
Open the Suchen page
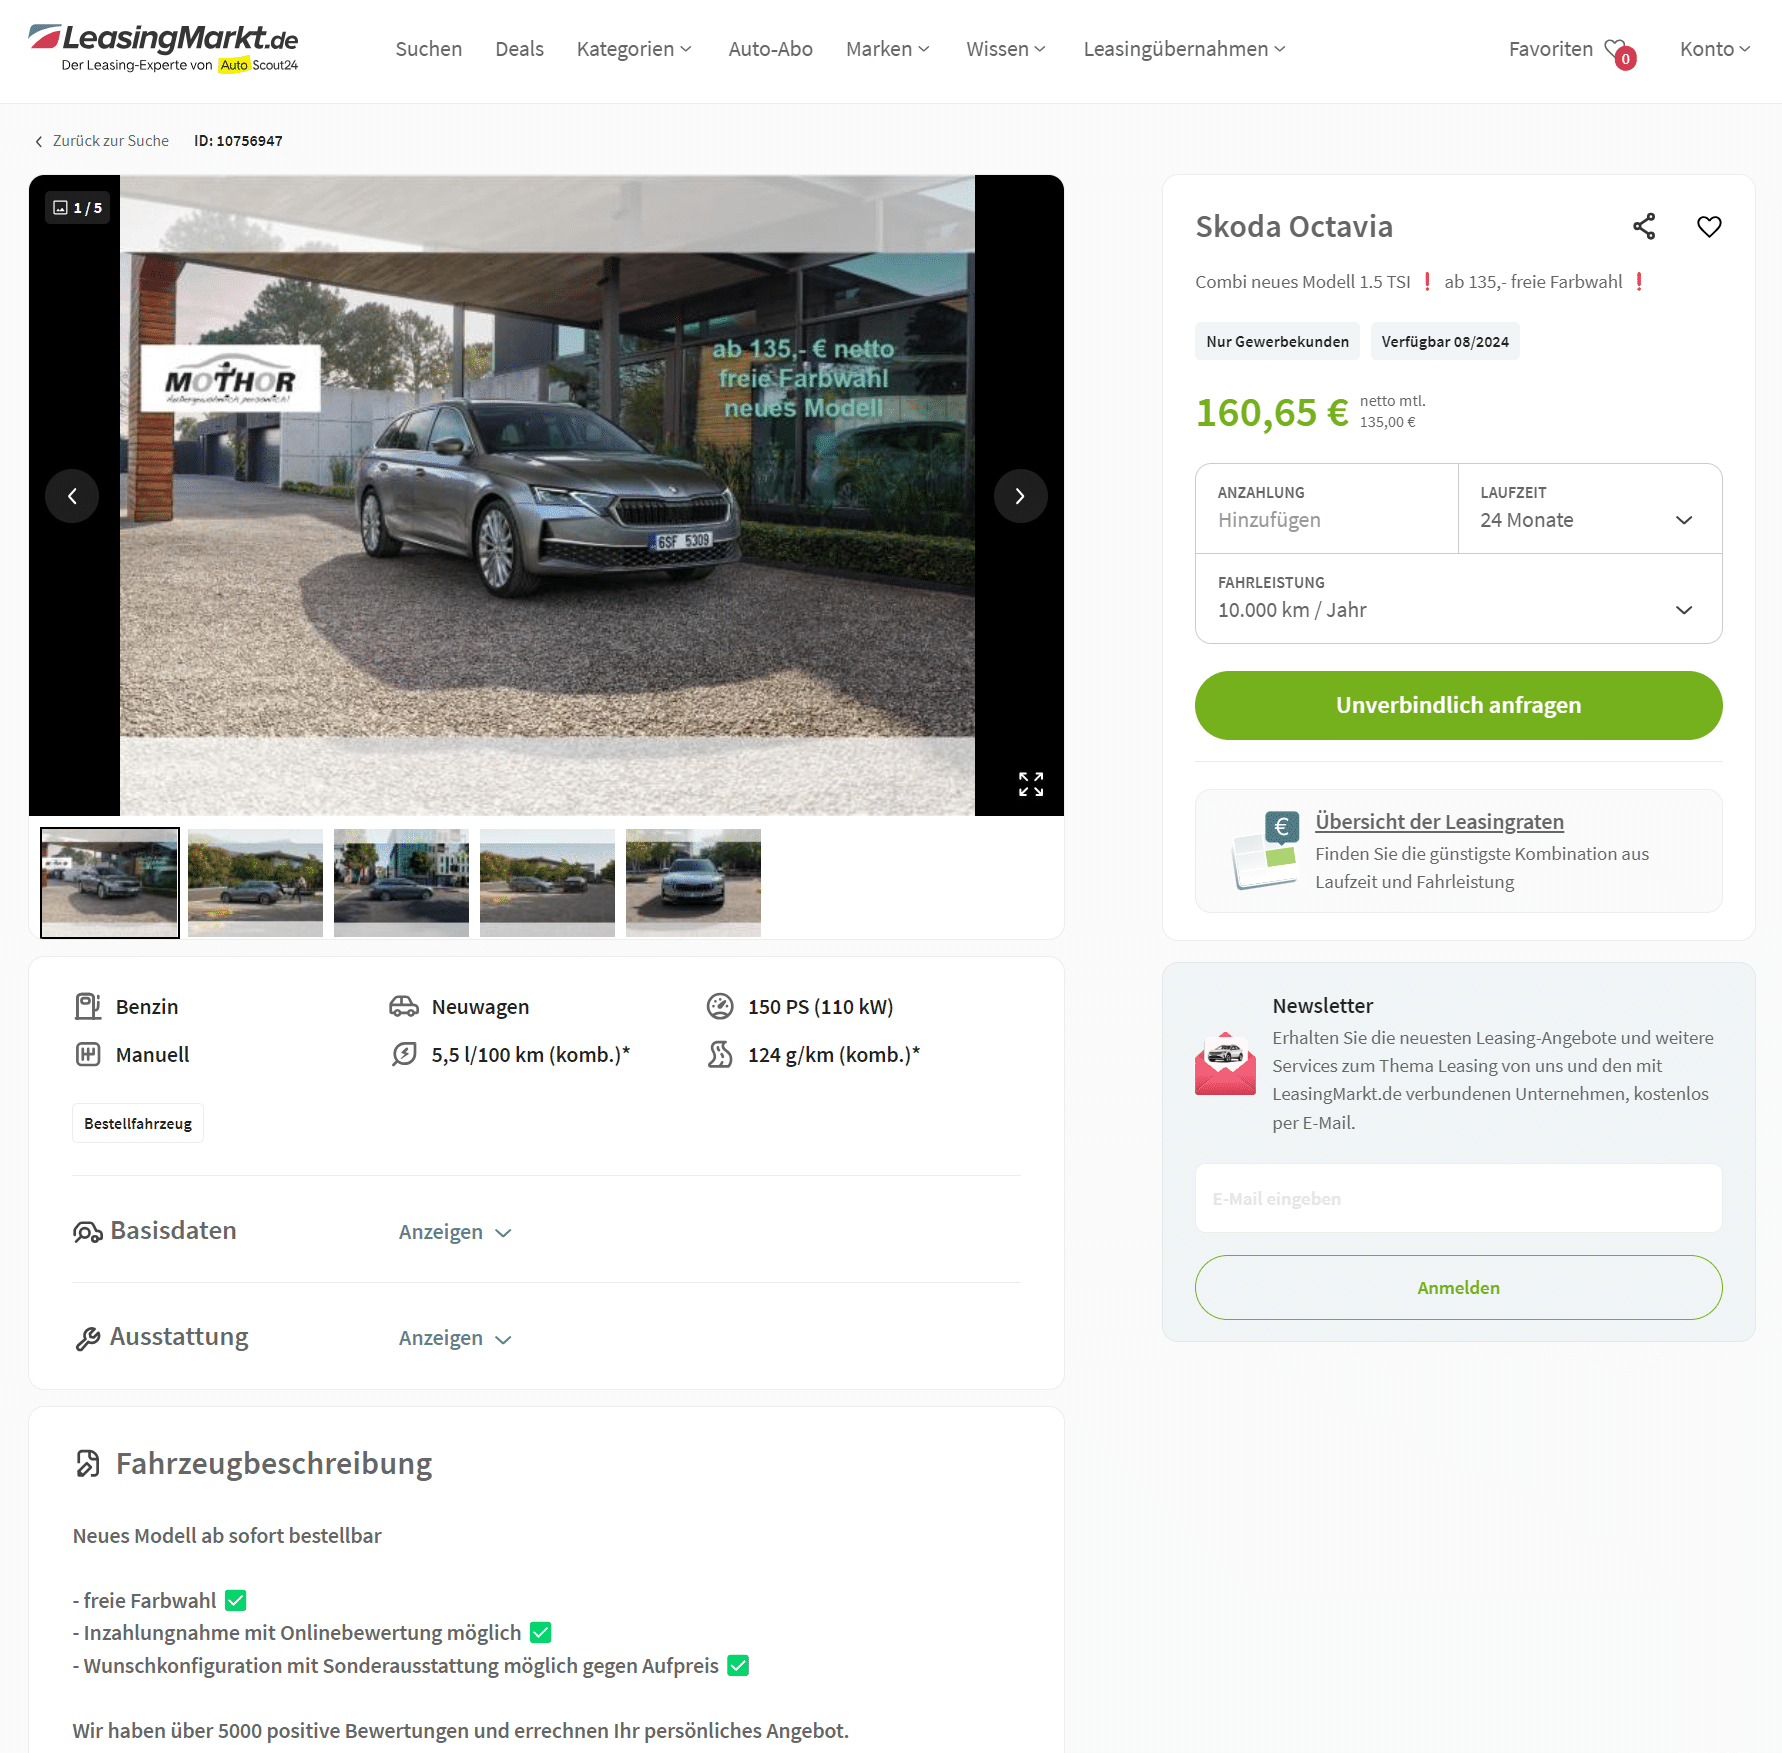tap(428, 49)
